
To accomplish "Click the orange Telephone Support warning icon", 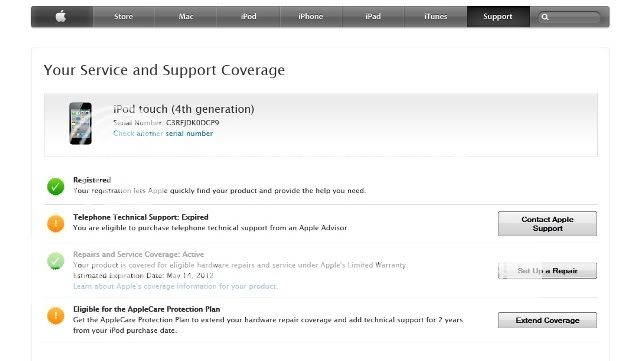I will tap(56, 223).
